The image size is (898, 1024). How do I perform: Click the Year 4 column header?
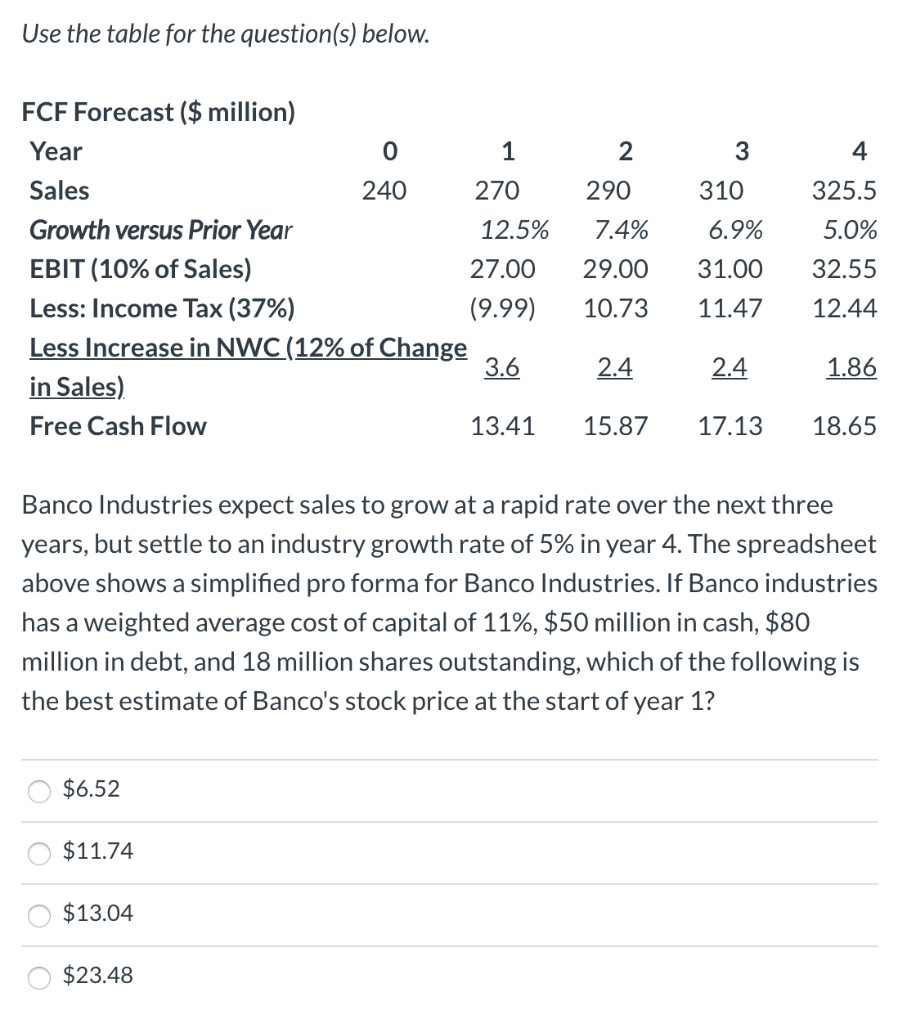pos(858,152)
